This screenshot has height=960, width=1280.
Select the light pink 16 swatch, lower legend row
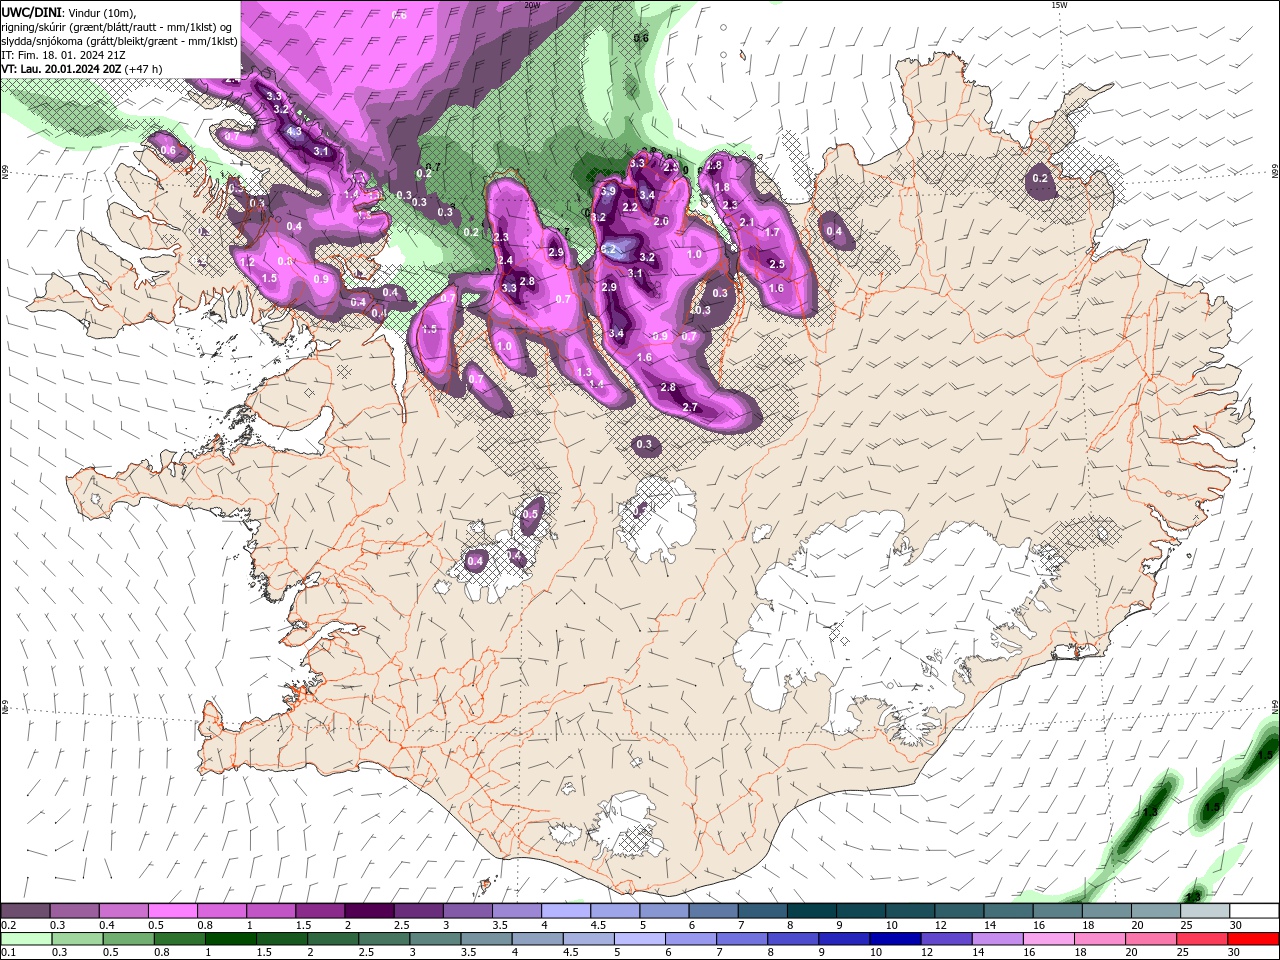pos(1047,938)
